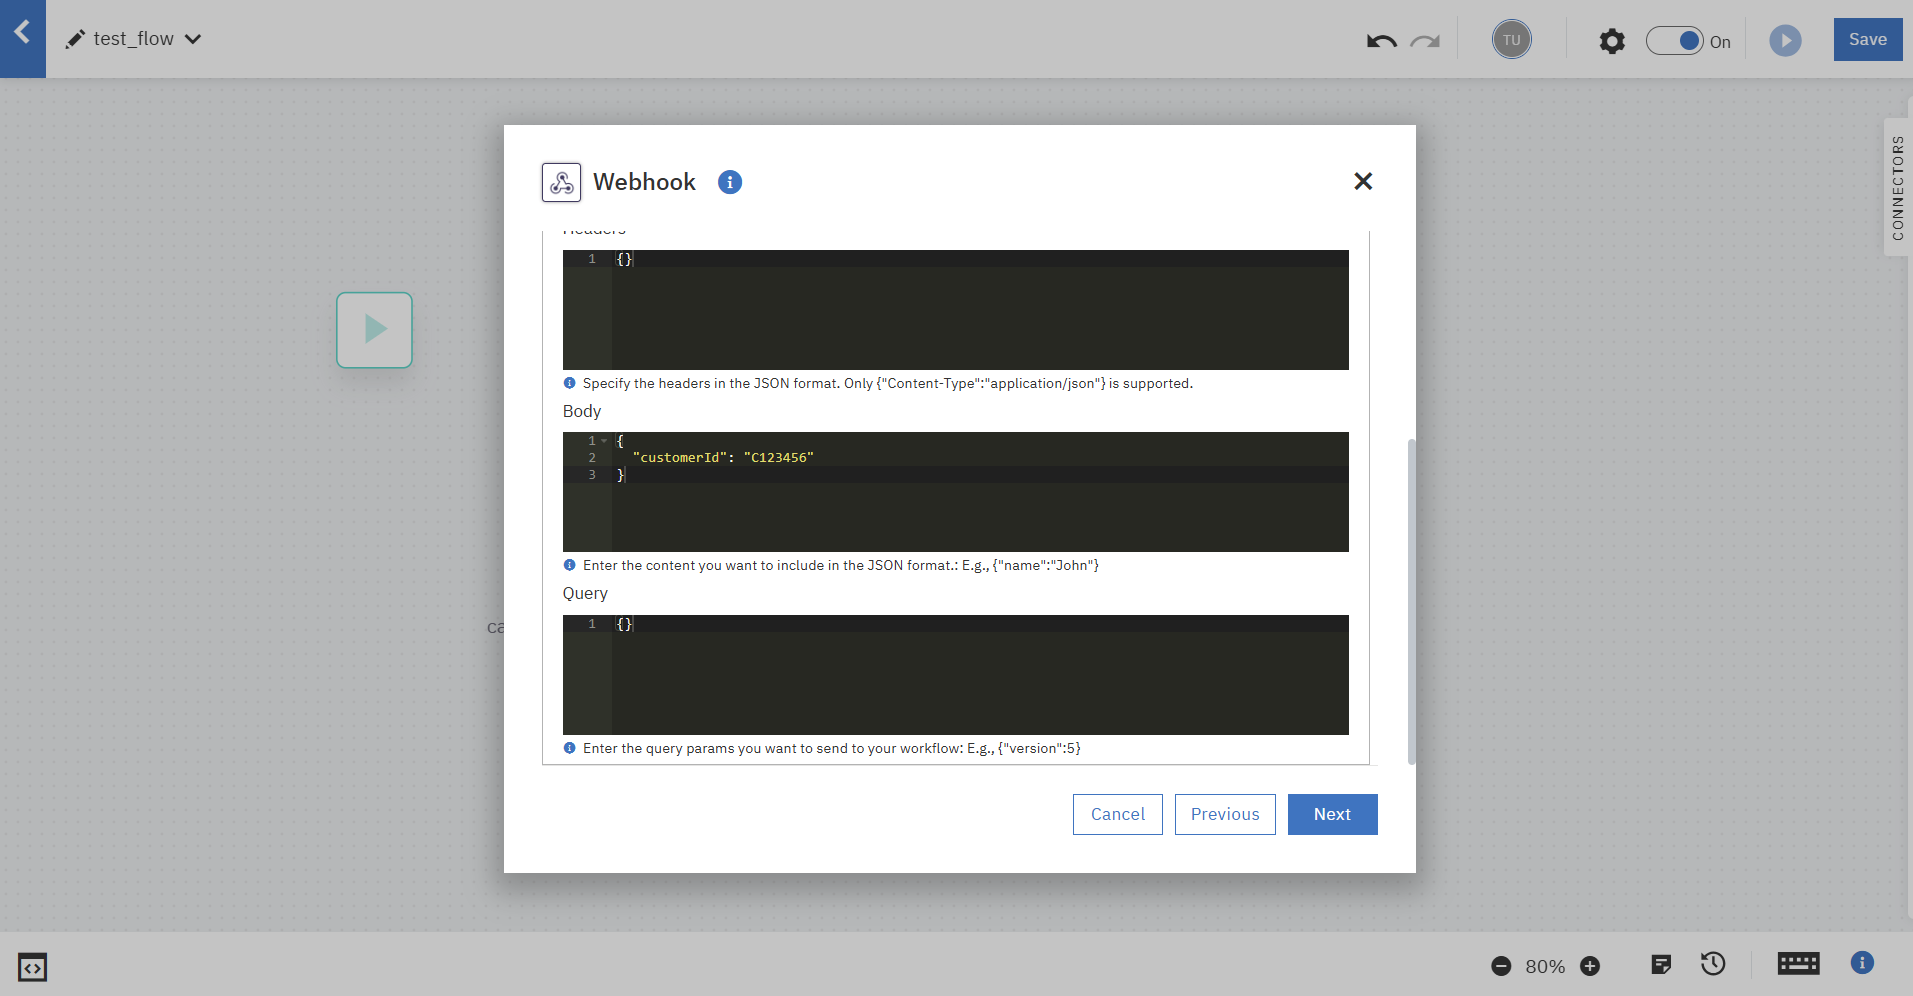The width and height of the screenshot is (1913, 996).
Task: Click the redo arrow icon
Action: click(x=1425, y=41)
